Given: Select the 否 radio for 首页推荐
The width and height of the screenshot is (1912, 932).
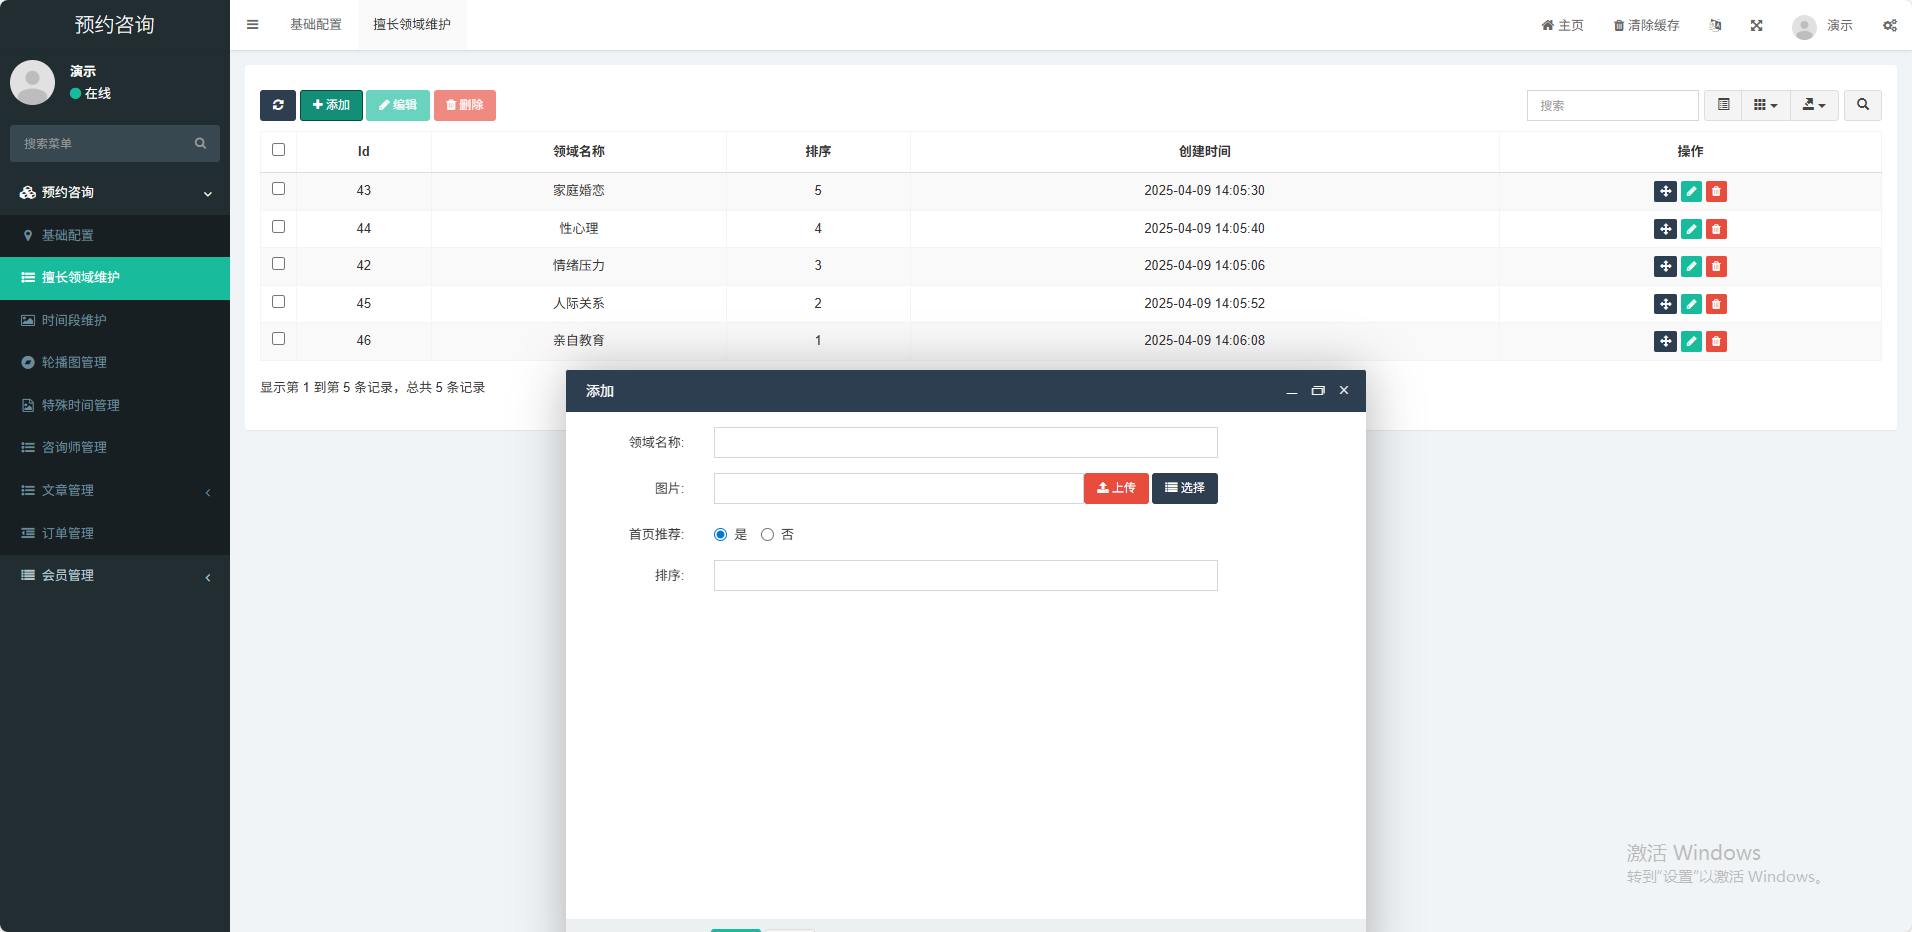Looking at the screenshot, I should pos(767,535).
